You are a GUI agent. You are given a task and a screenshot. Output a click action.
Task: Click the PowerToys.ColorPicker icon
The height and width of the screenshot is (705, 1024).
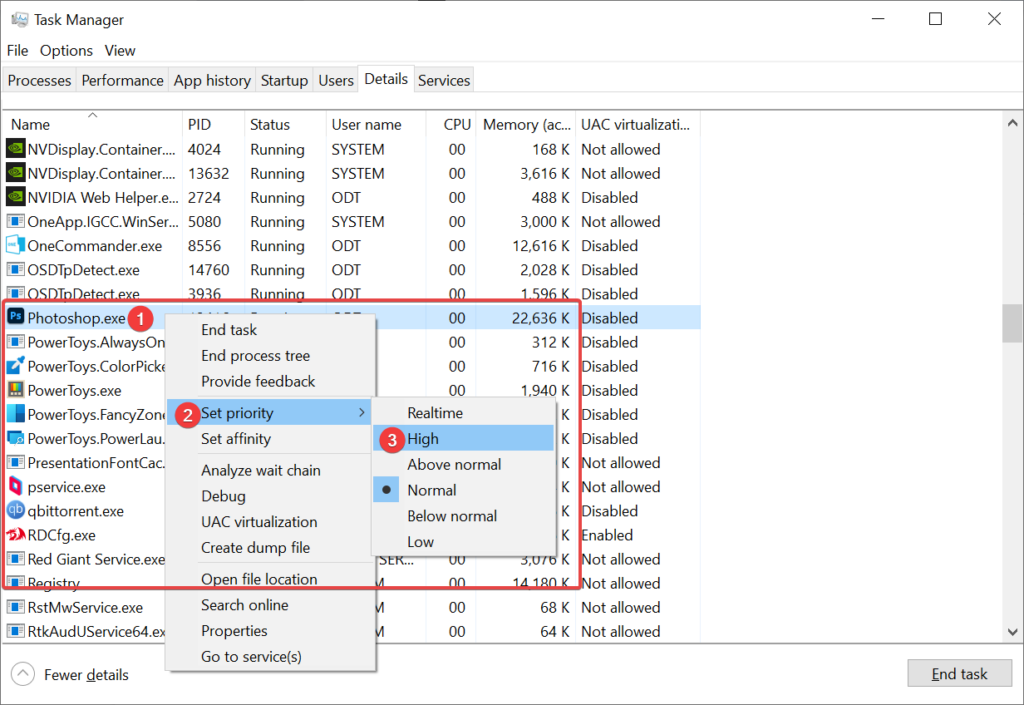(16, 366)
